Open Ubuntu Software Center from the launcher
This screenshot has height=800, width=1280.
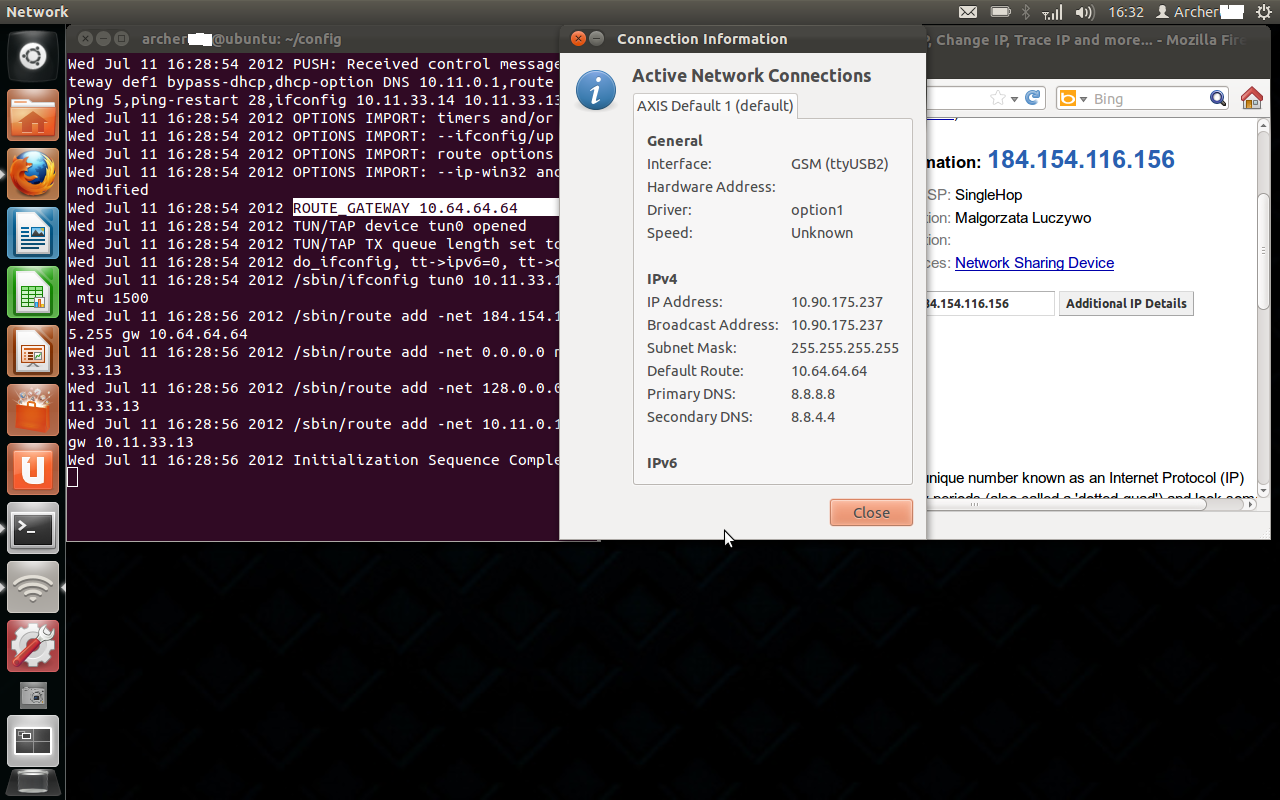click(32, 408)
